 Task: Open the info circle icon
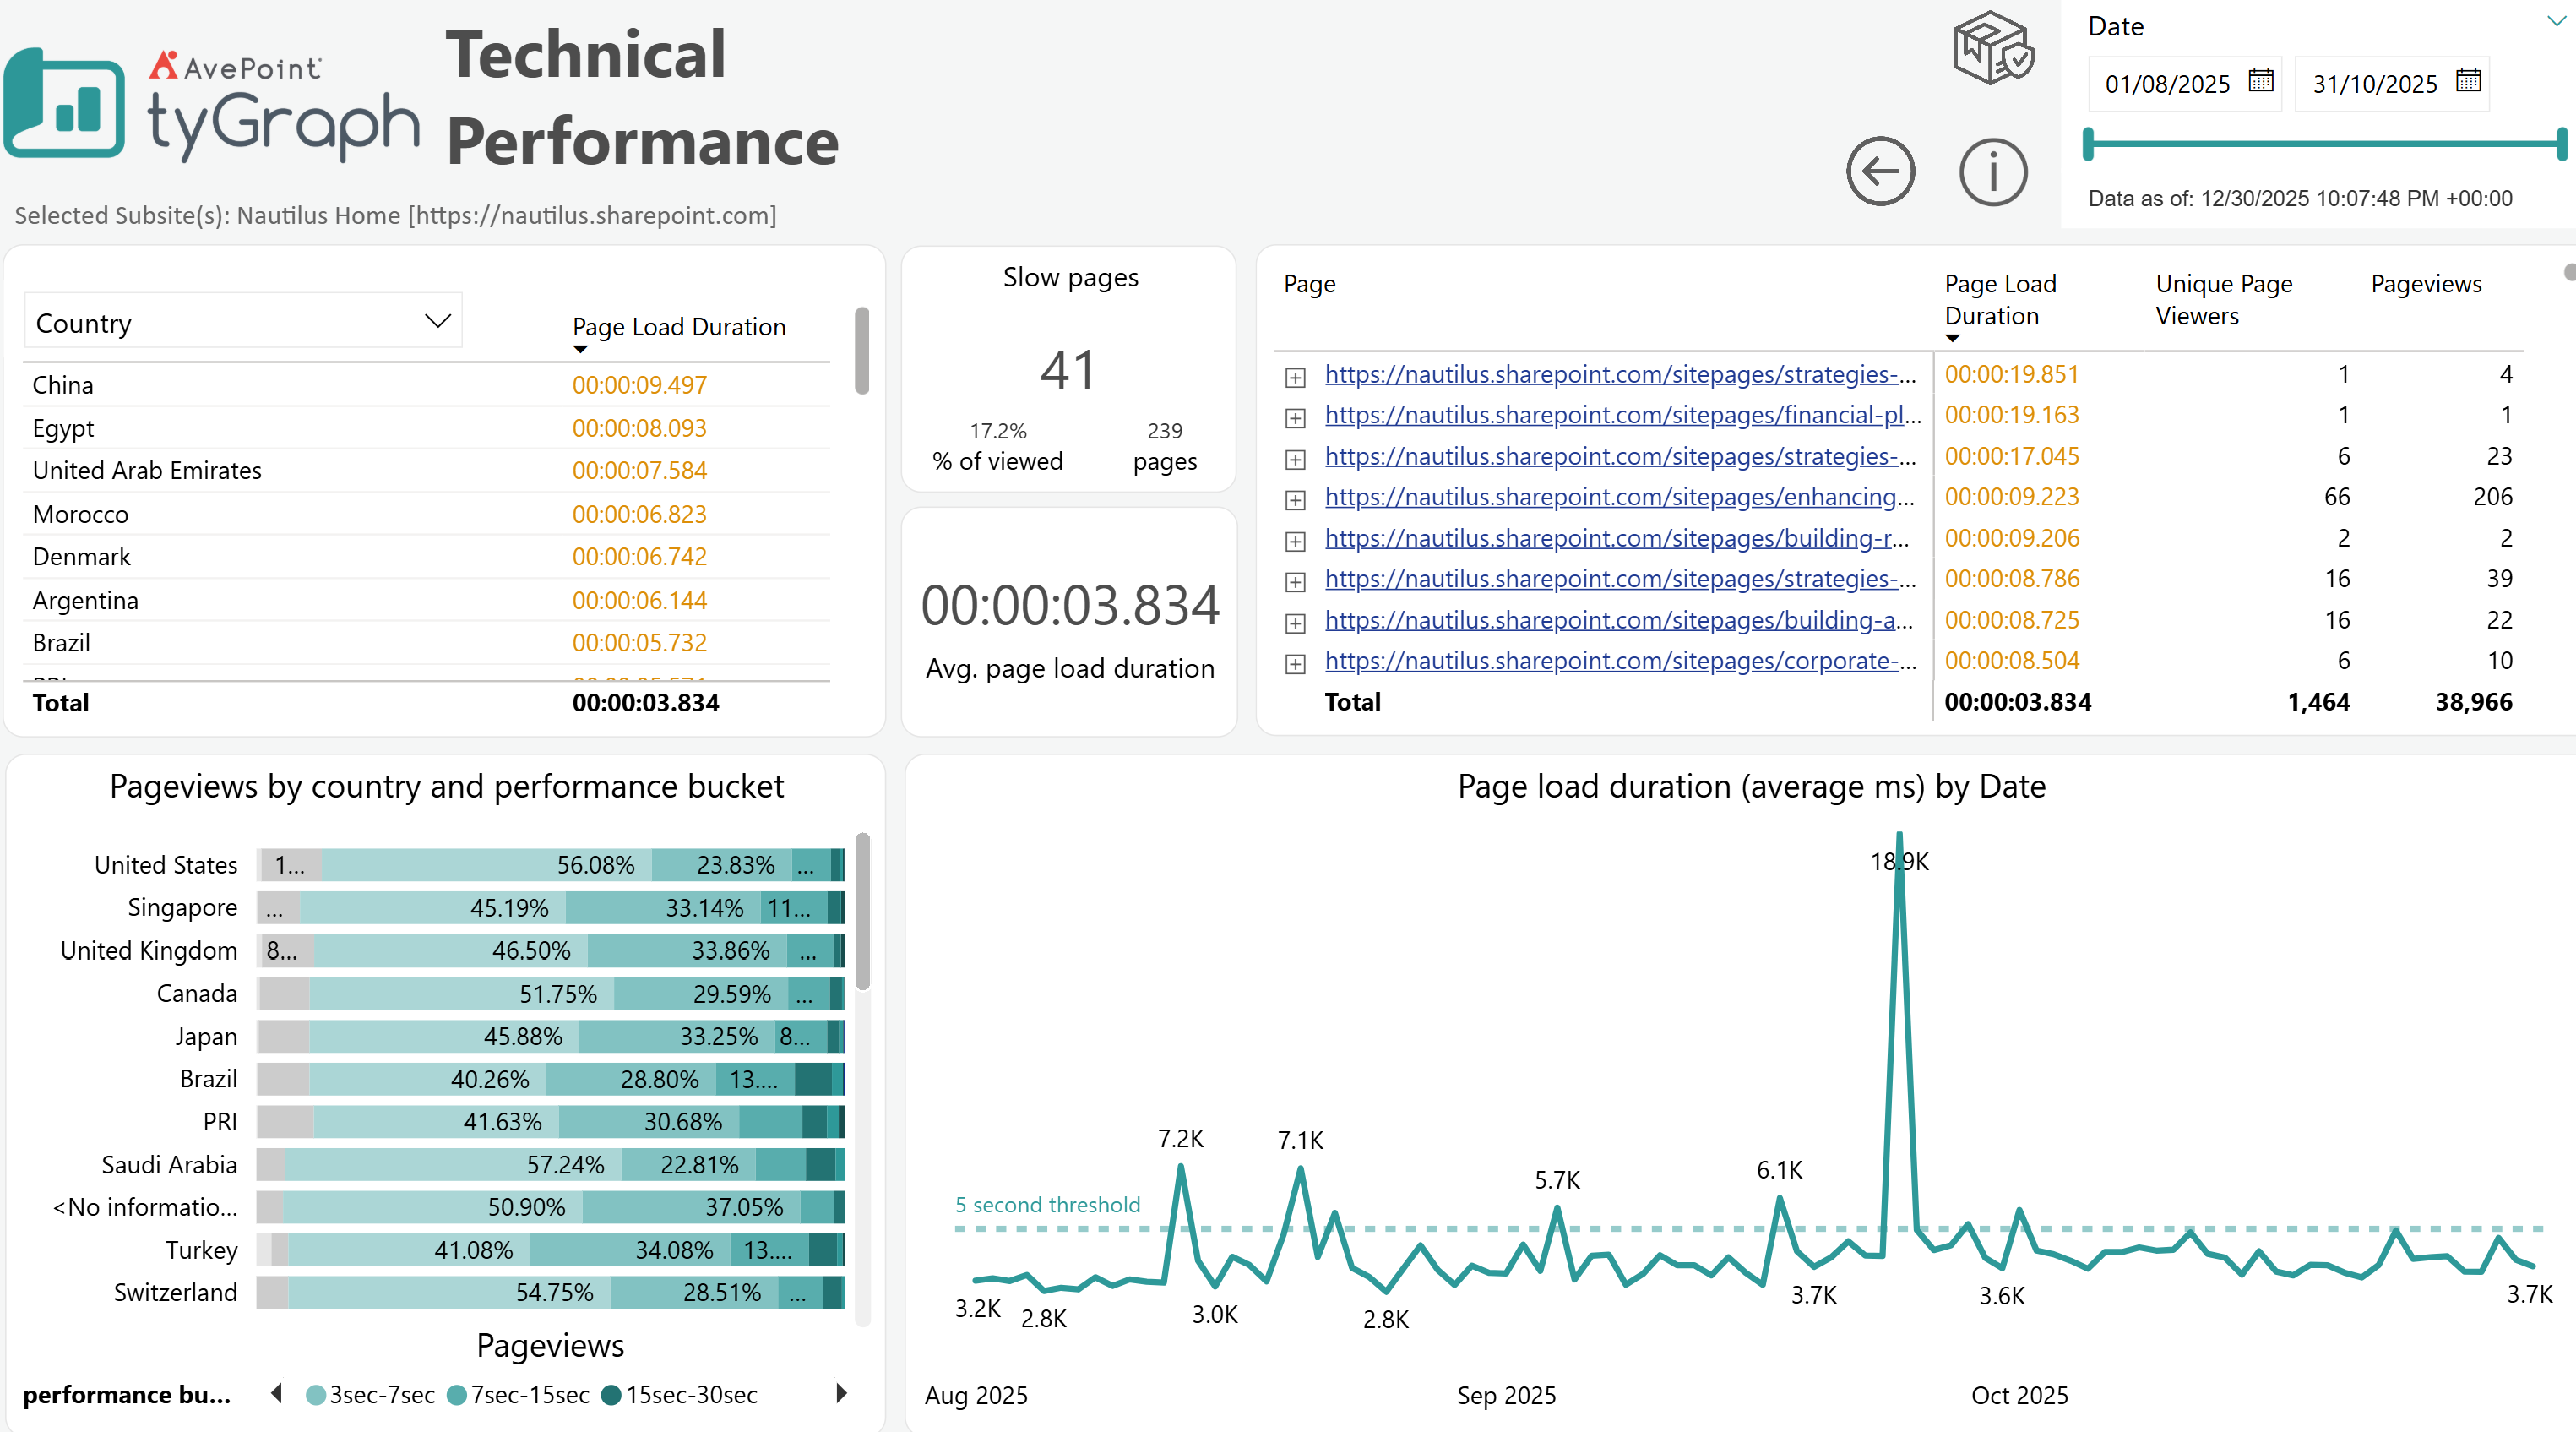[1993, 171]
